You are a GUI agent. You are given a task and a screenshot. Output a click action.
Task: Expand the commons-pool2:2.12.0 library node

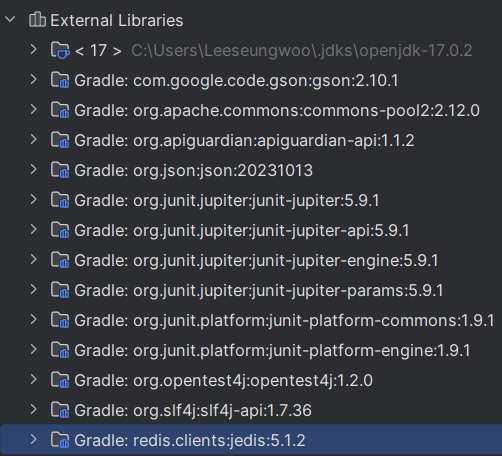33,110
